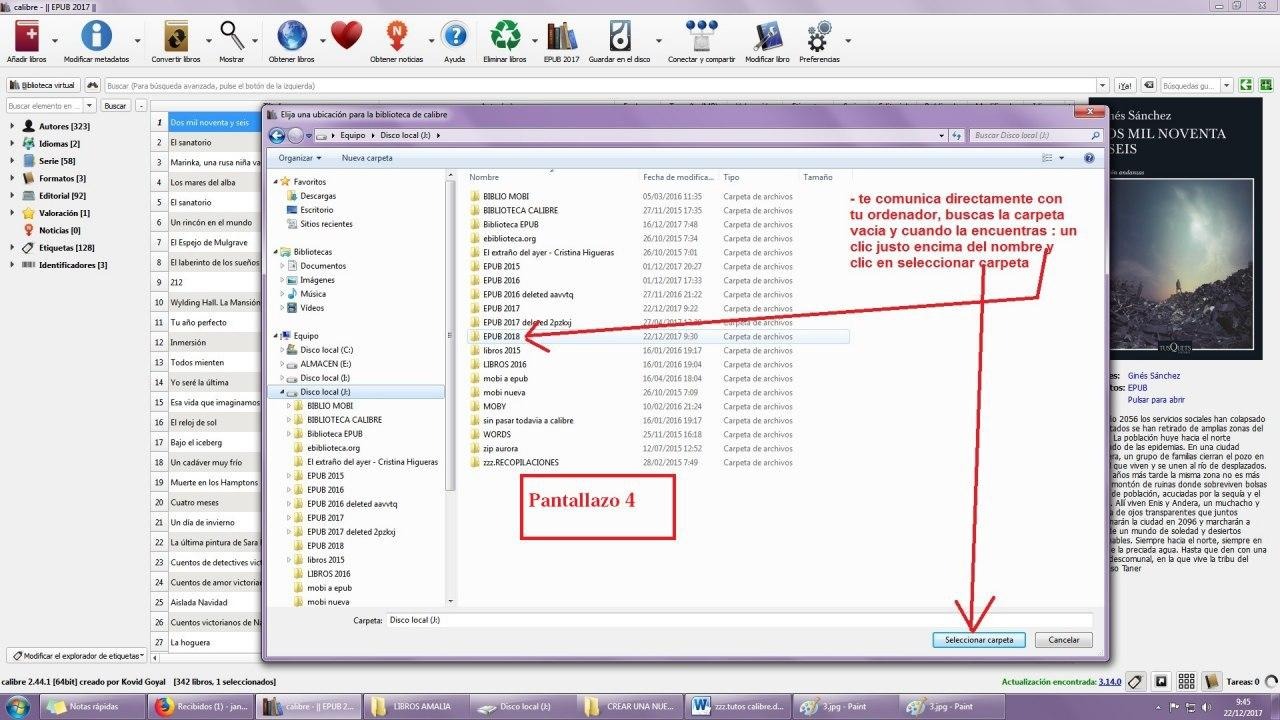This screenshot has height=720, width=1280.
Task: Click Nueva carpeta in the dialog toolbar
Action: coord(367,158)
